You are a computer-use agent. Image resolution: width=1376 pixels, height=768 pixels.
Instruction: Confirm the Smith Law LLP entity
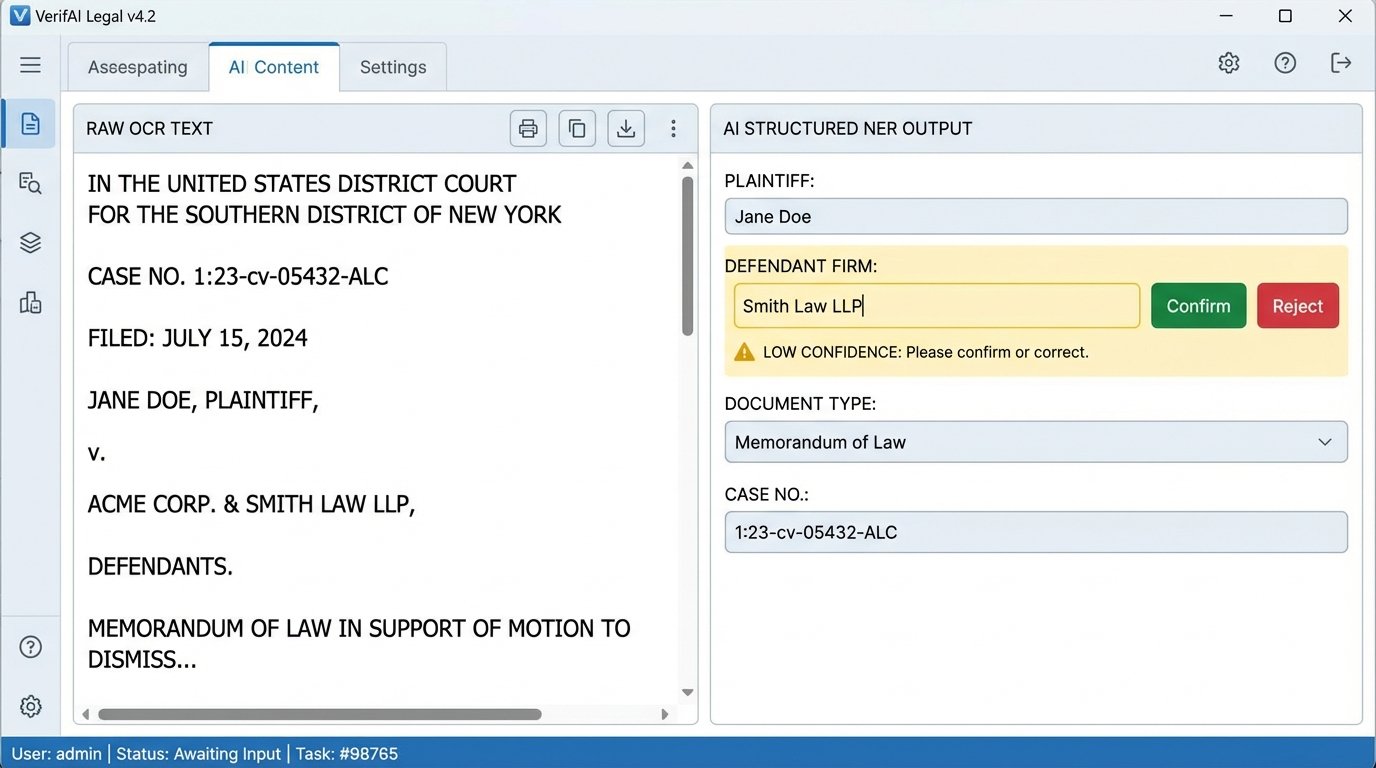(x=1198, y=306)
